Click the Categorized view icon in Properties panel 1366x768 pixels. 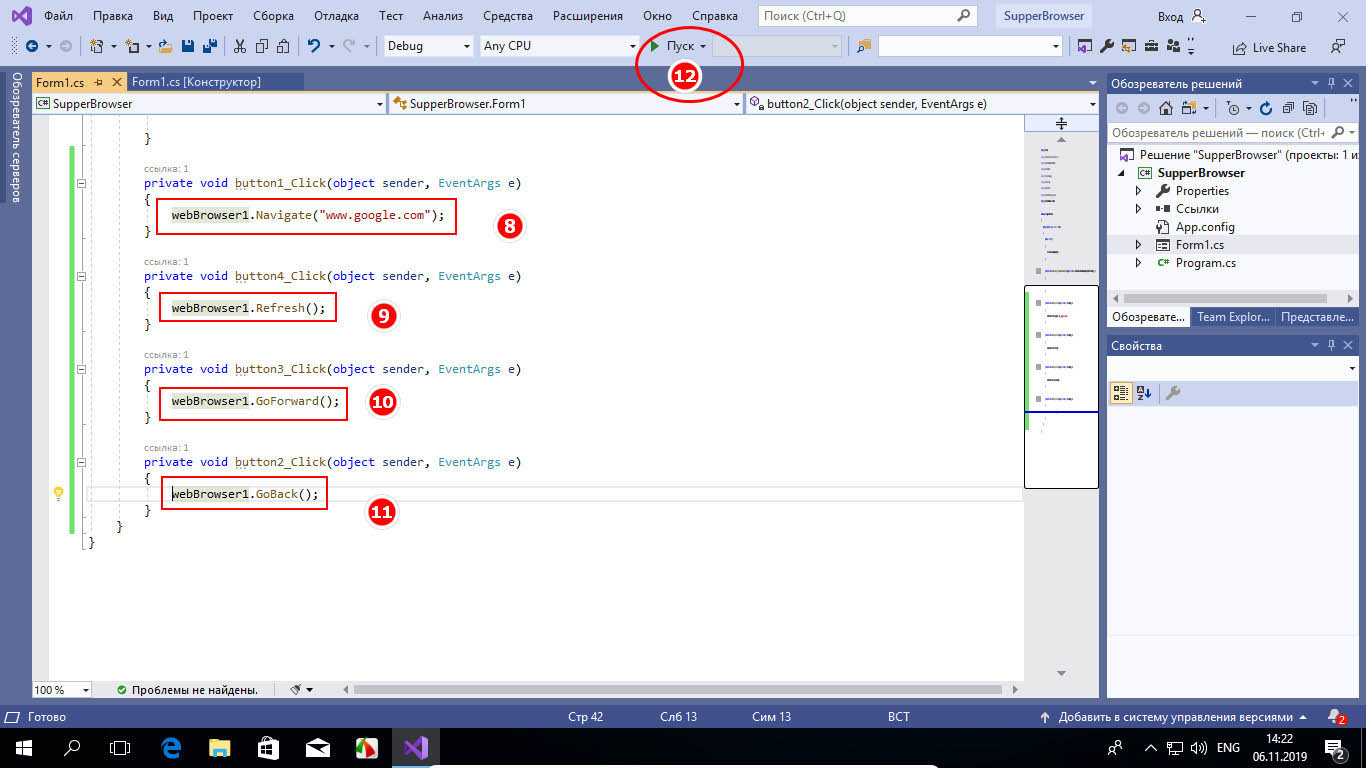tap(1121, 393)
